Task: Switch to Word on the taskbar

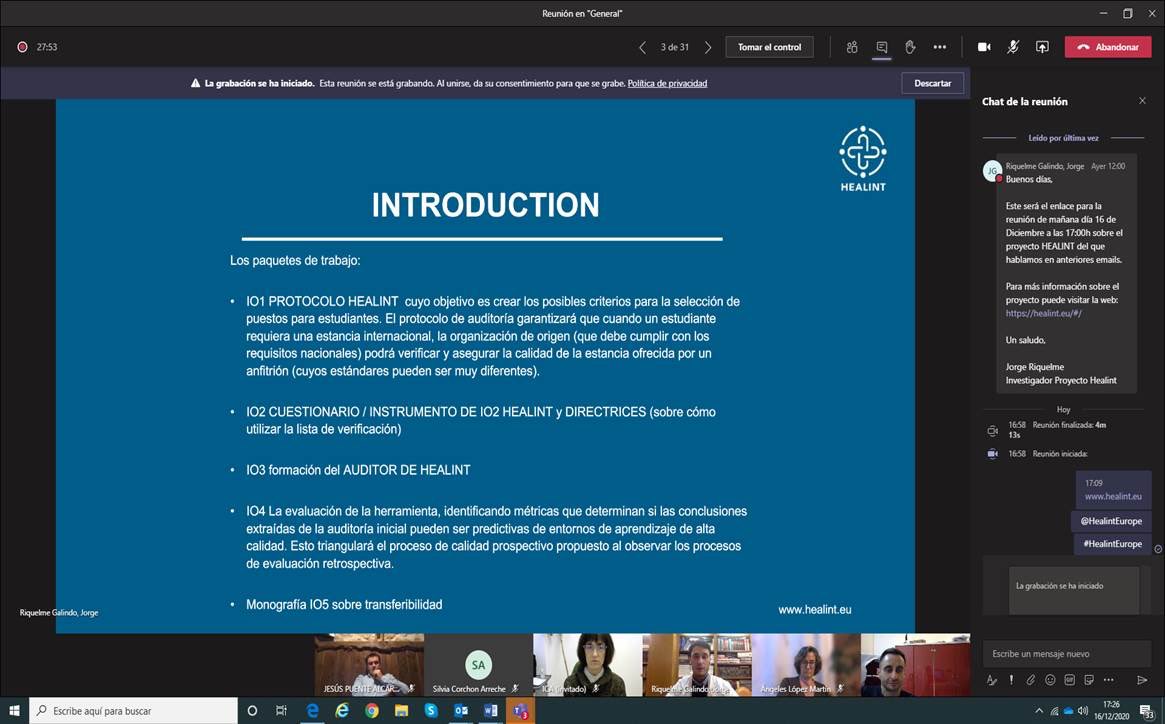Action: pyautogui.click(x=490, y=711)
